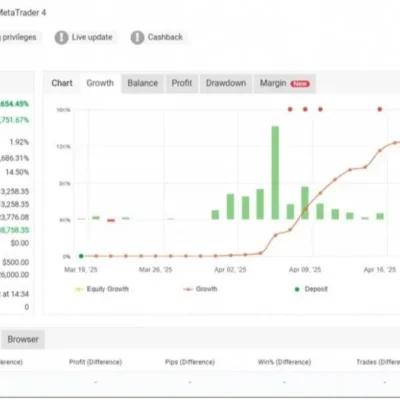
Task: Select the Browser tab
Action: 23,339
